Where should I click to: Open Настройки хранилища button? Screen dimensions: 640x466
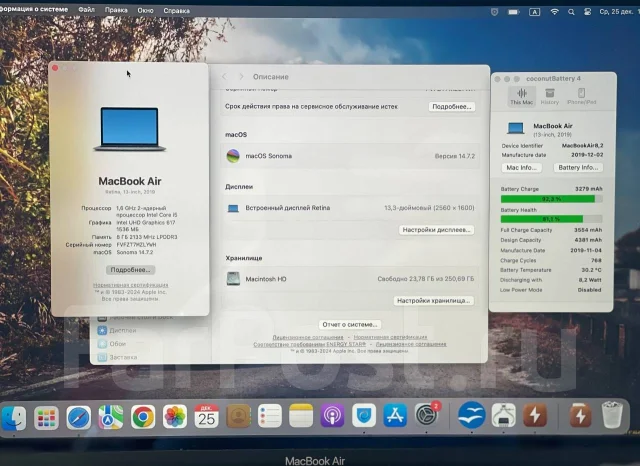[x=433, y=300]
